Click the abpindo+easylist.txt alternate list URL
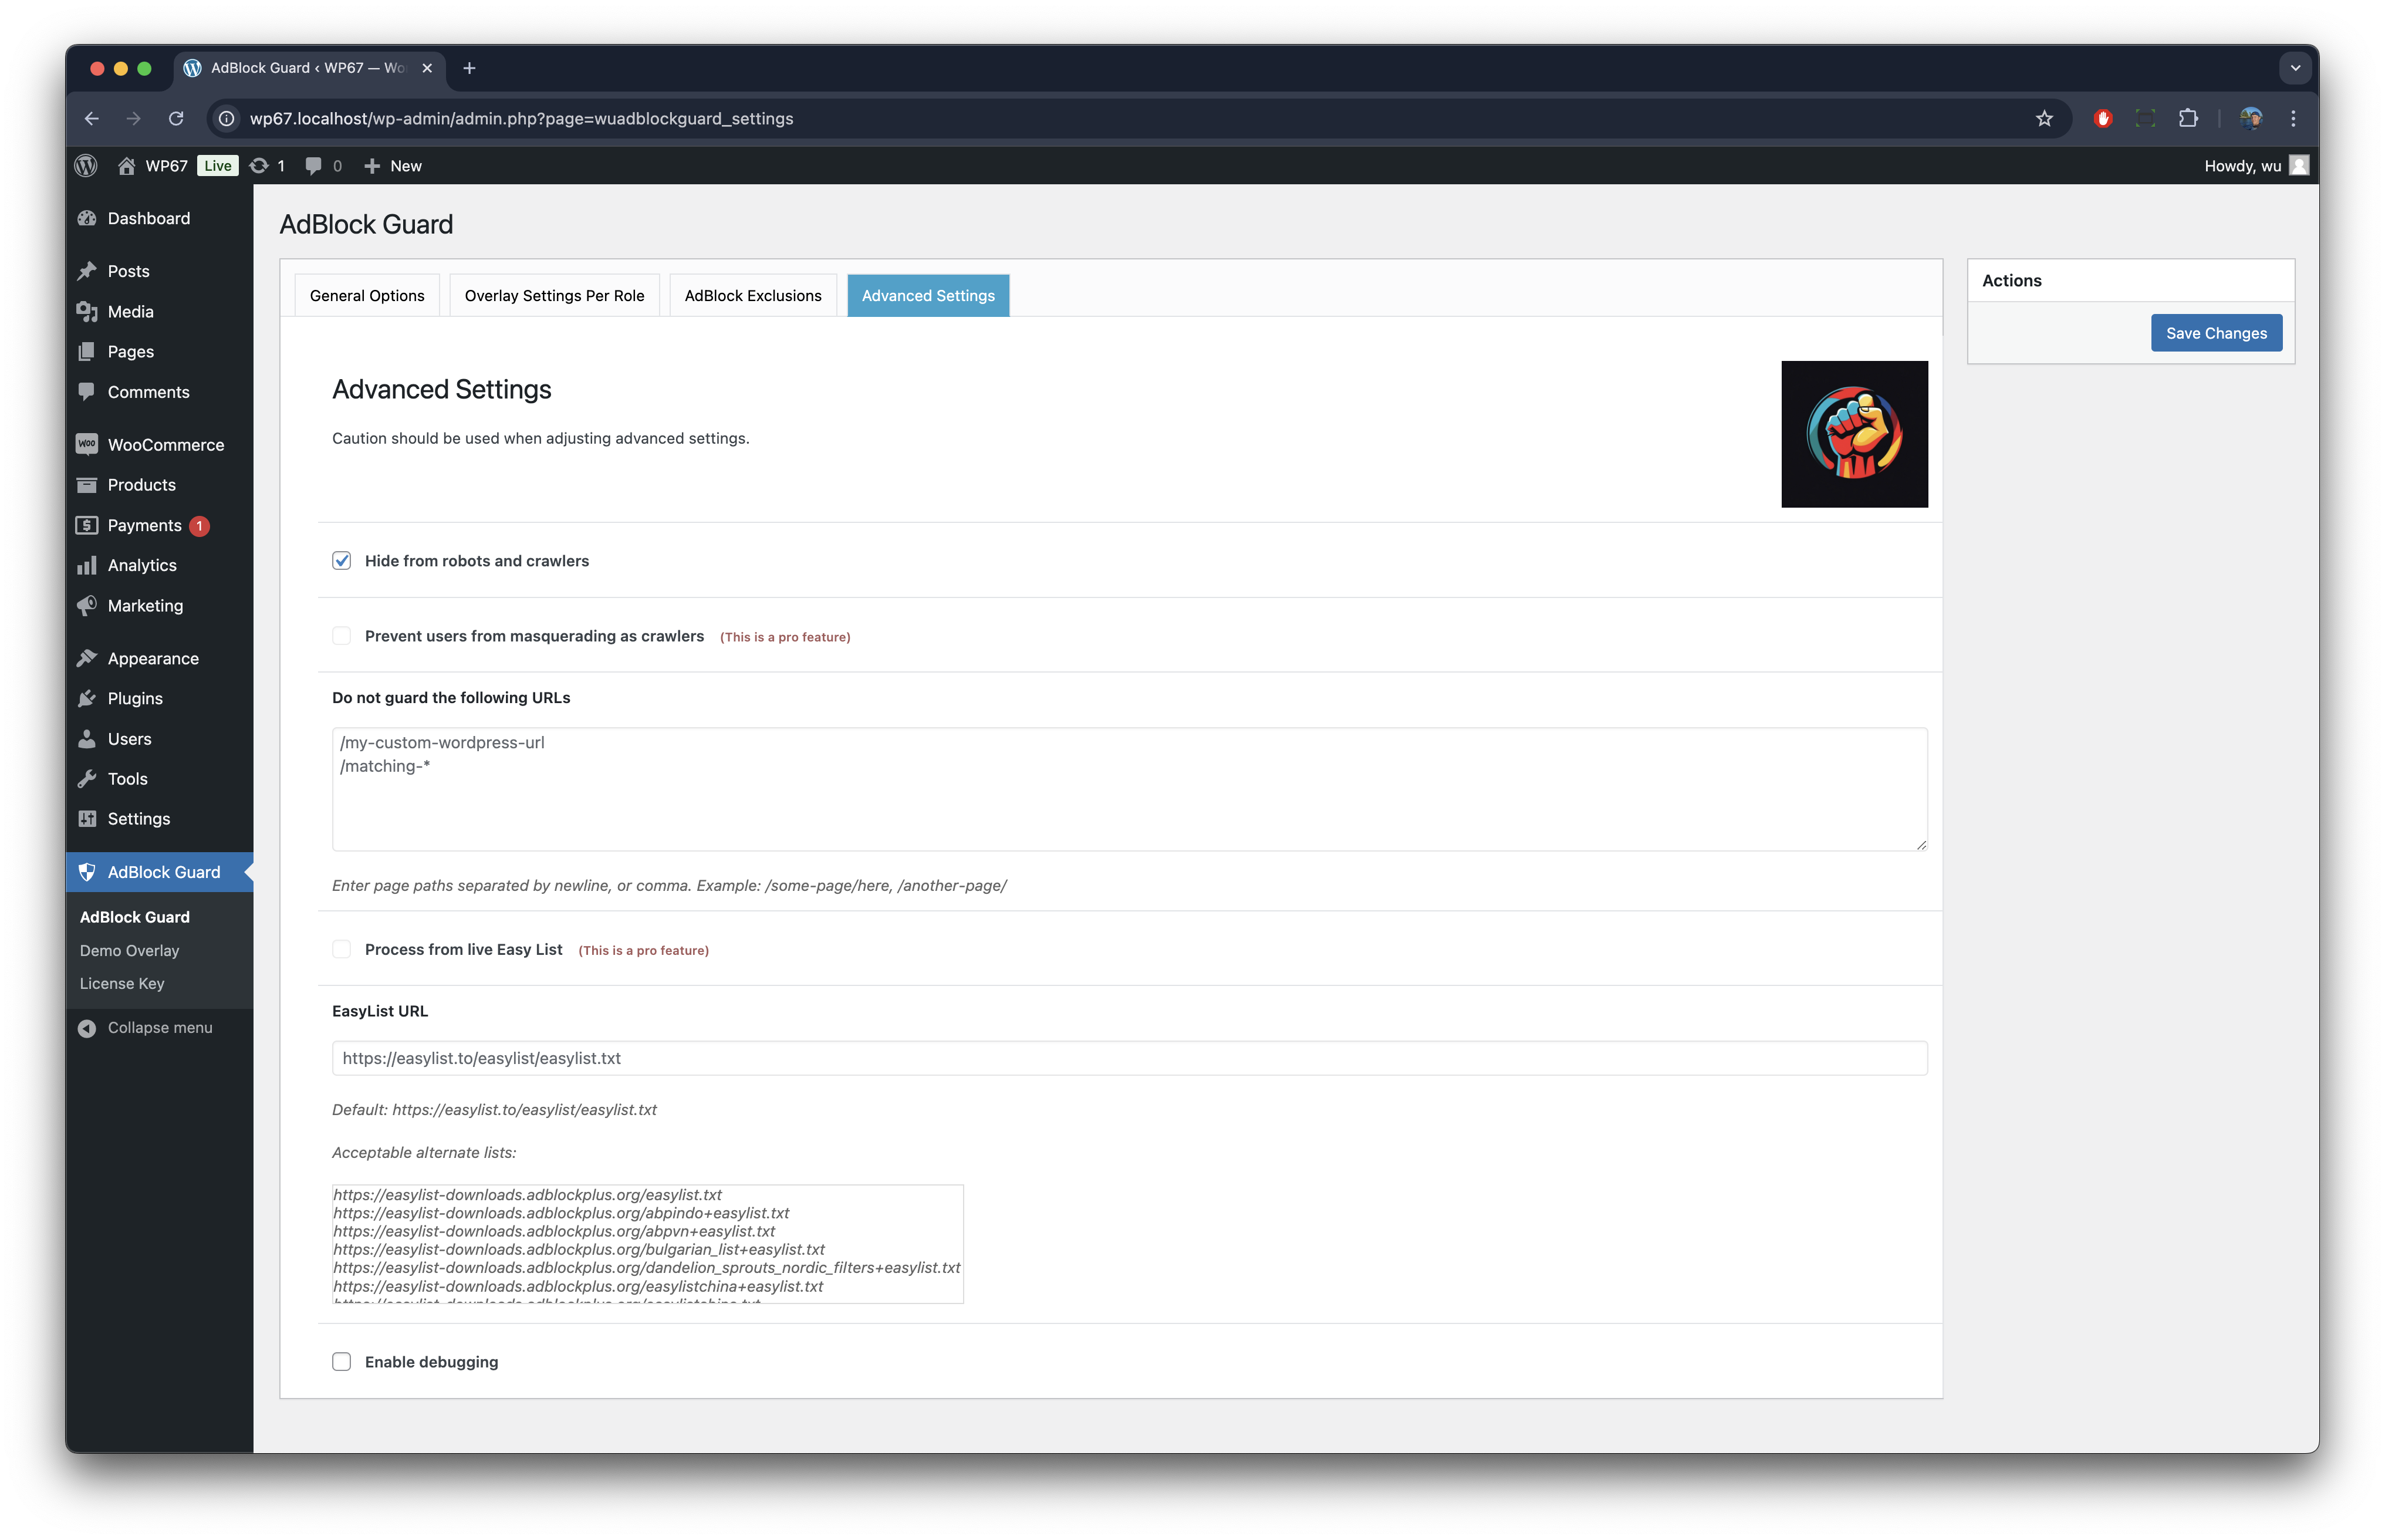The width and height of the screenshot is (2385, 1540). pyautogui.click(x=561, y=1213)
